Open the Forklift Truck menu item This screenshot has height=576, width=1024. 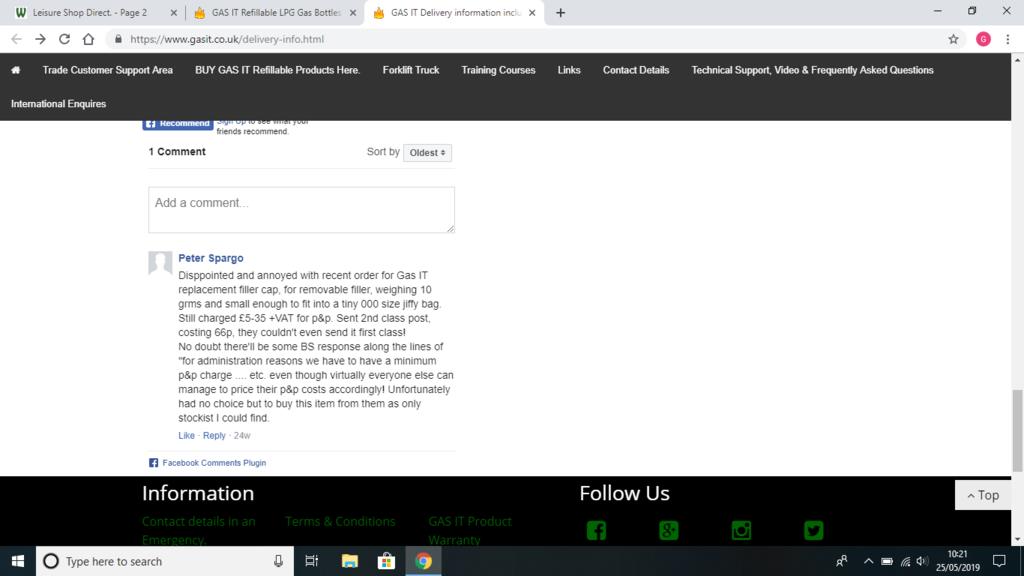coord(410,70)
